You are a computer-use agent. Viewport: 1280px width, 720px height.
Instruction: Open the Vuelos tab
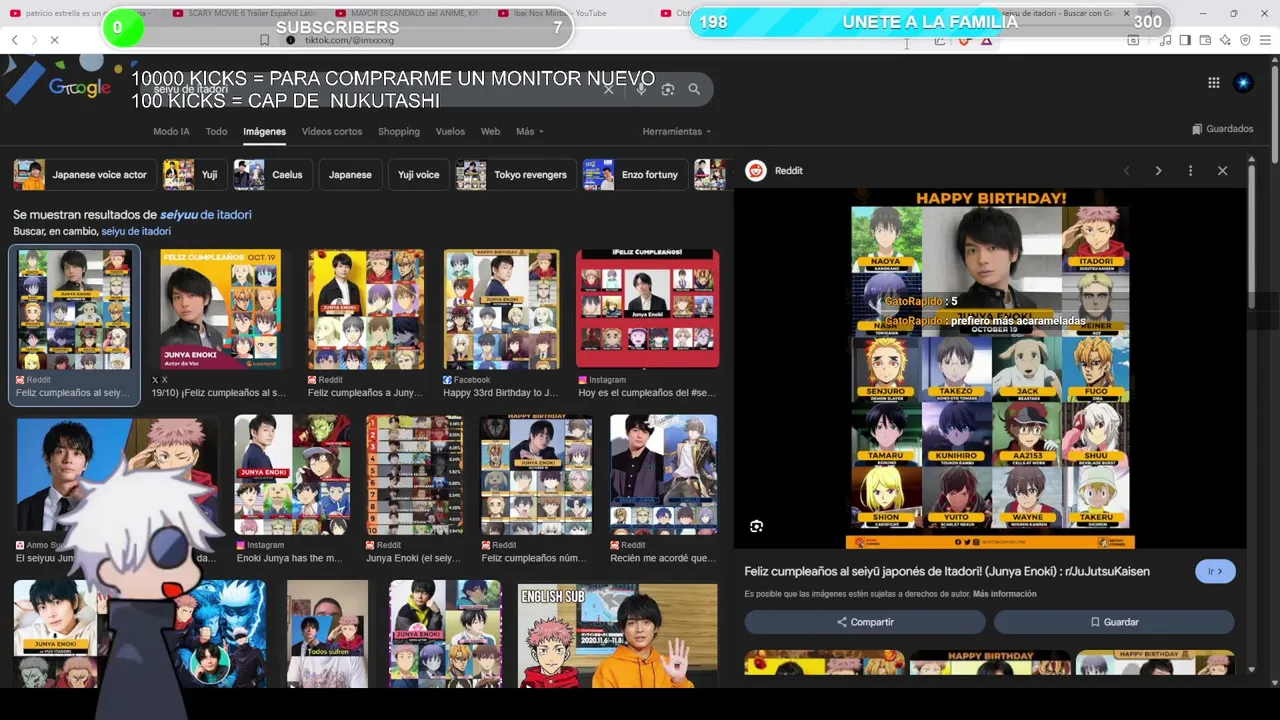click(450, 131)
